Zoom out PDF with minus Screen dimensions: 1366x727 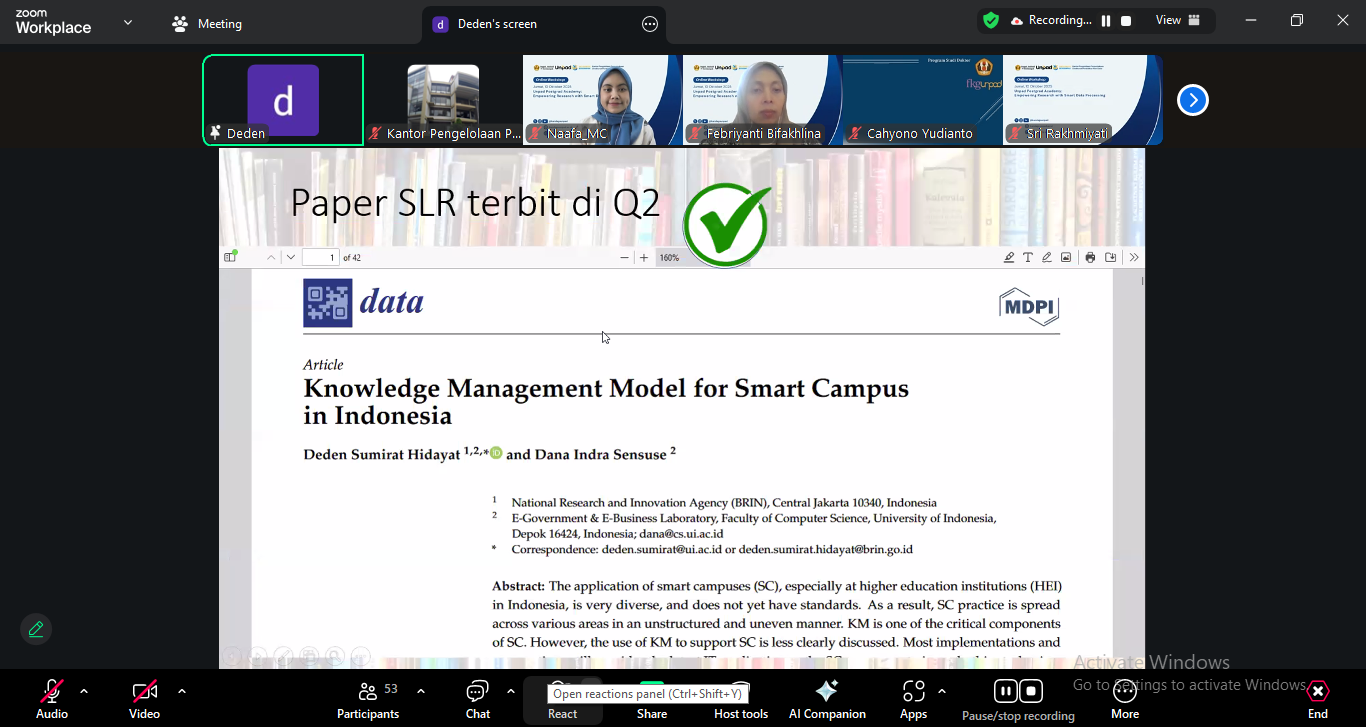point(625,257)
